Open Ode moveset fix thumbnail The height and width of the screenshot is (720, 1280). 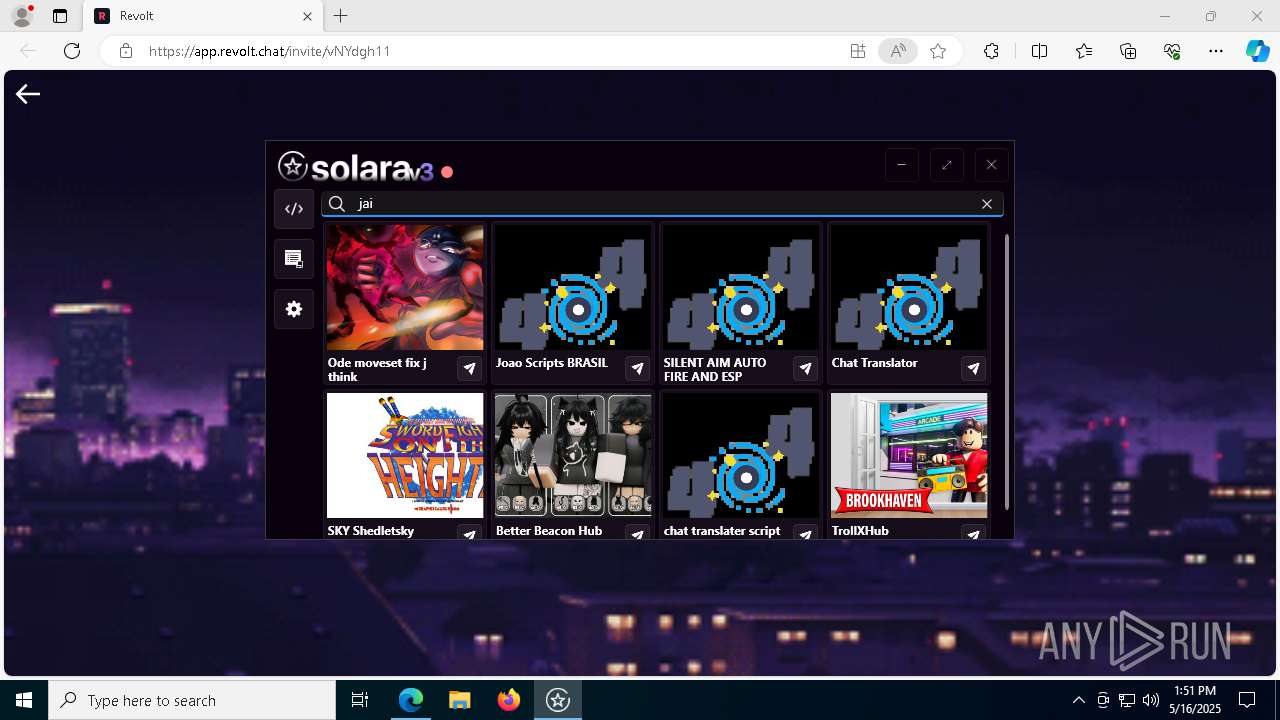(x=405, y=287)
